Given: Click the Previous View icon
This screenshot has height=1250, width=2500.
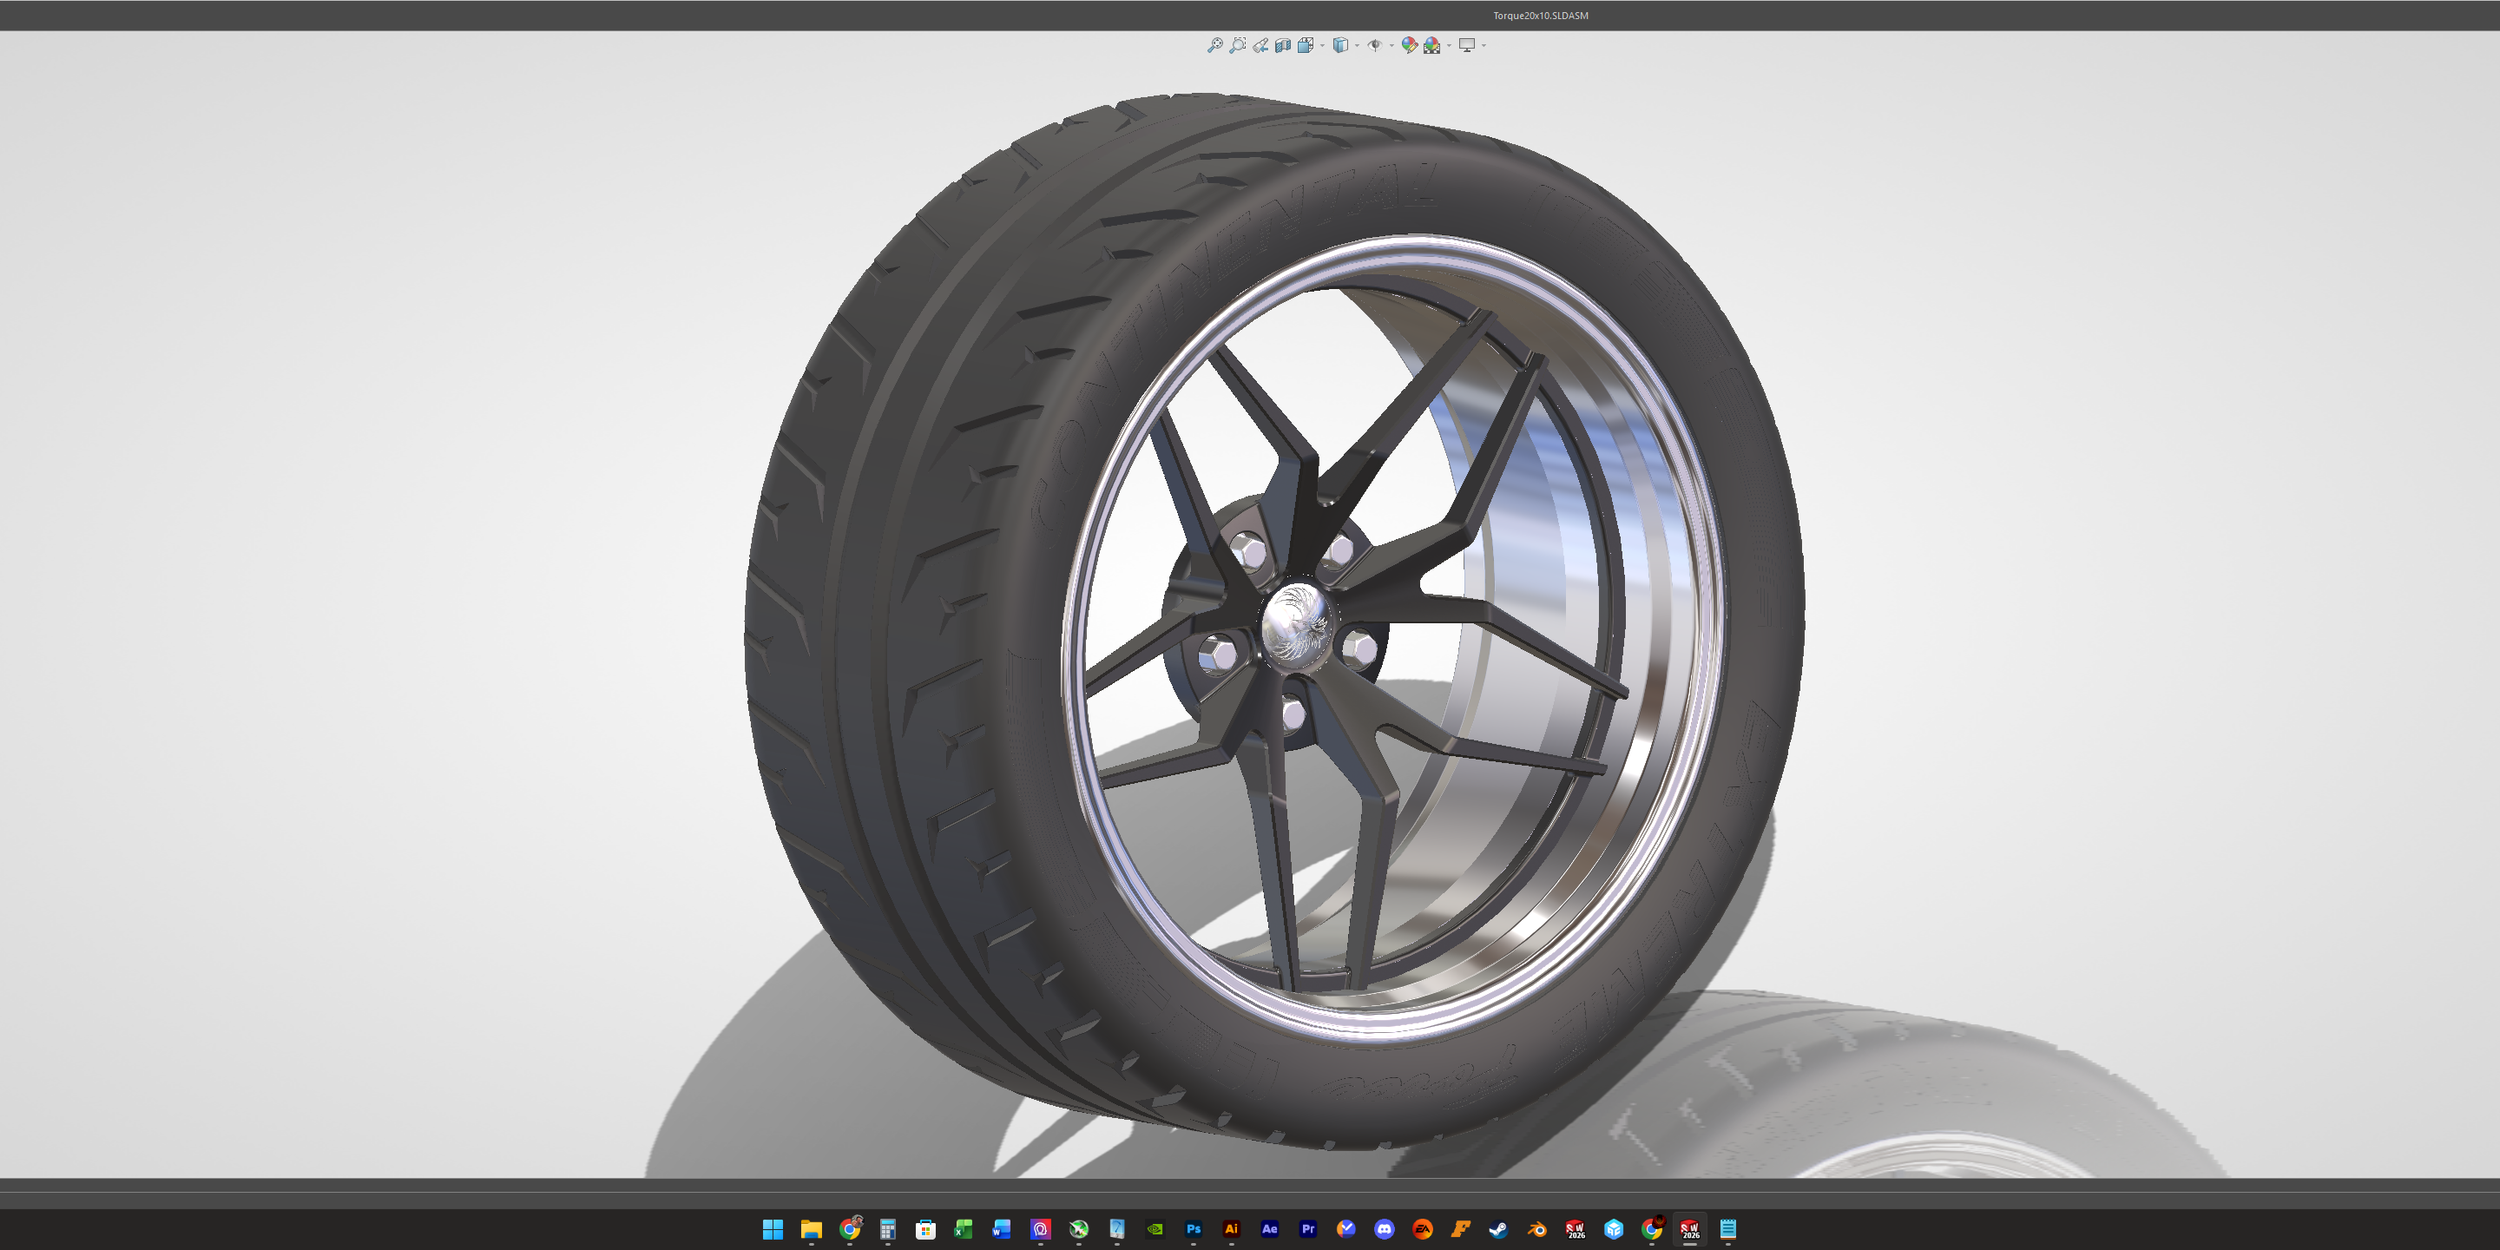Looking at the screenshot, I should click(1260, 45).
